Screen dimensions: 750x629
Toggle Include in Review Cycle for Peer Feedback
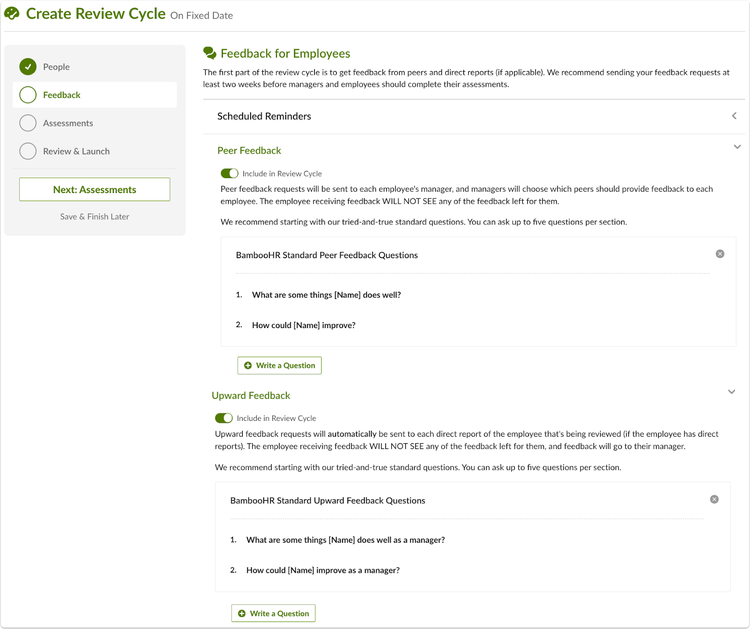(x=229, y=173)
